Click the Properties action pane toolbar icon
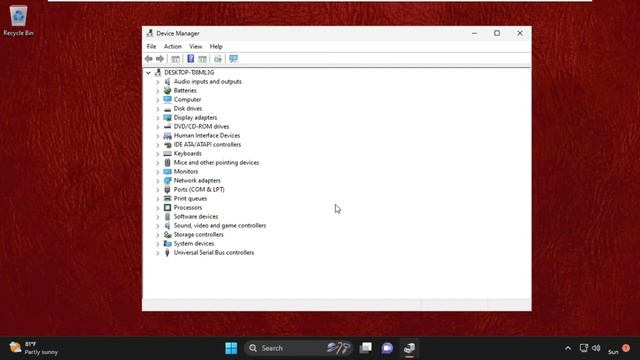The width and height of the screenshot is (640, 360). pos(202,59)
